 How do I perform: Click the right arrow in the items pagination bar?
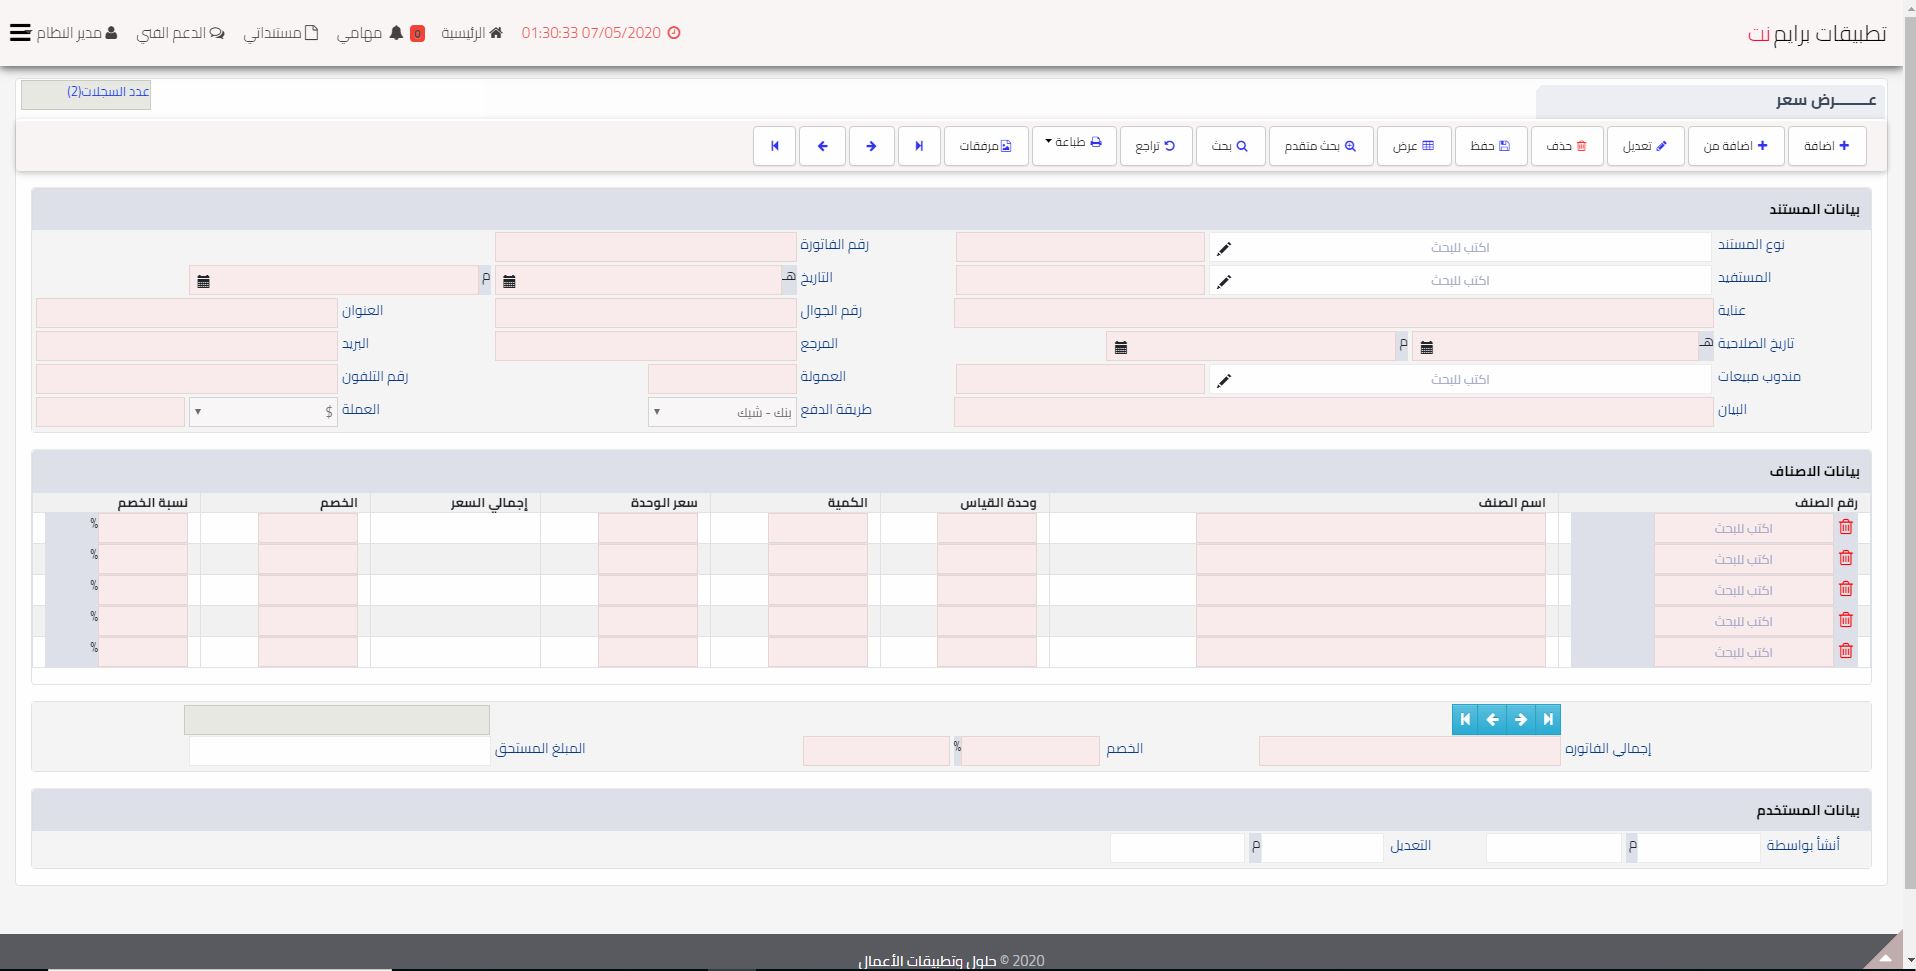click(1520, 719)
